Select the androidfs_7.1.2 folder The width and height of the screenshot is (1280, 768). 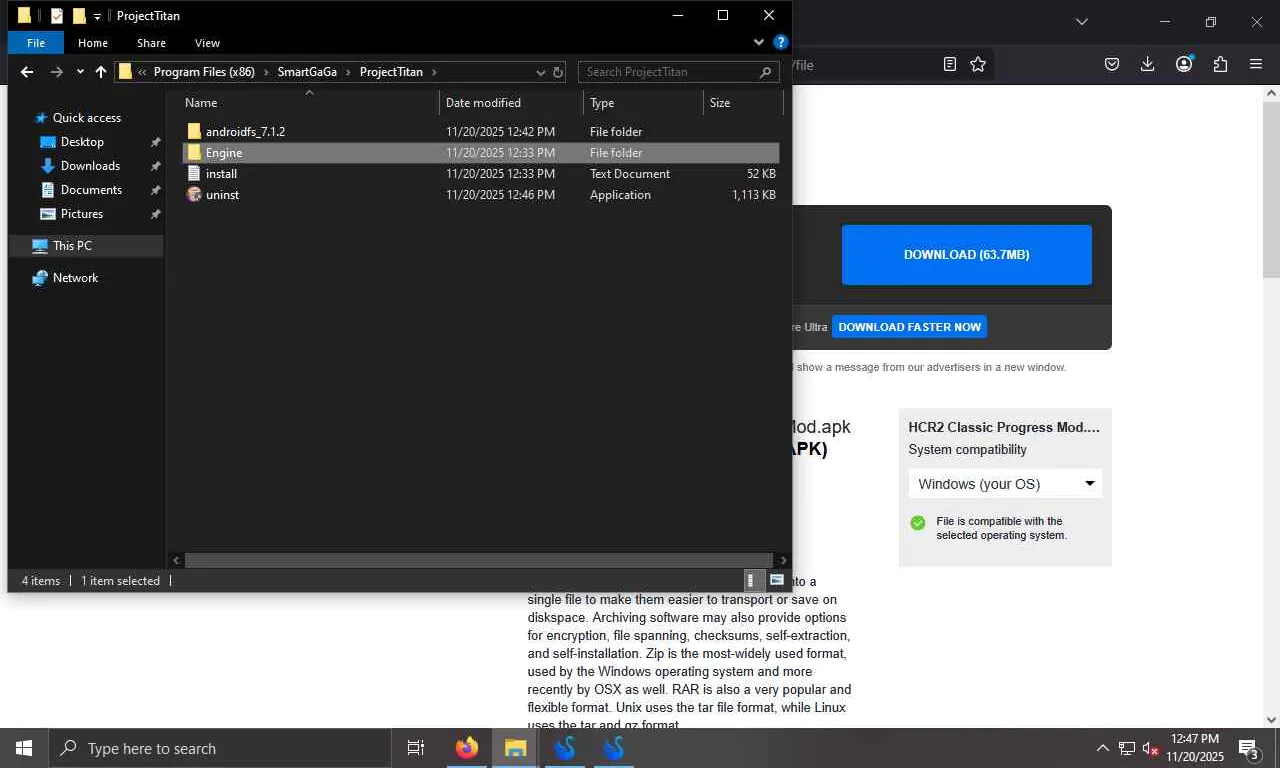coord(481,132)
